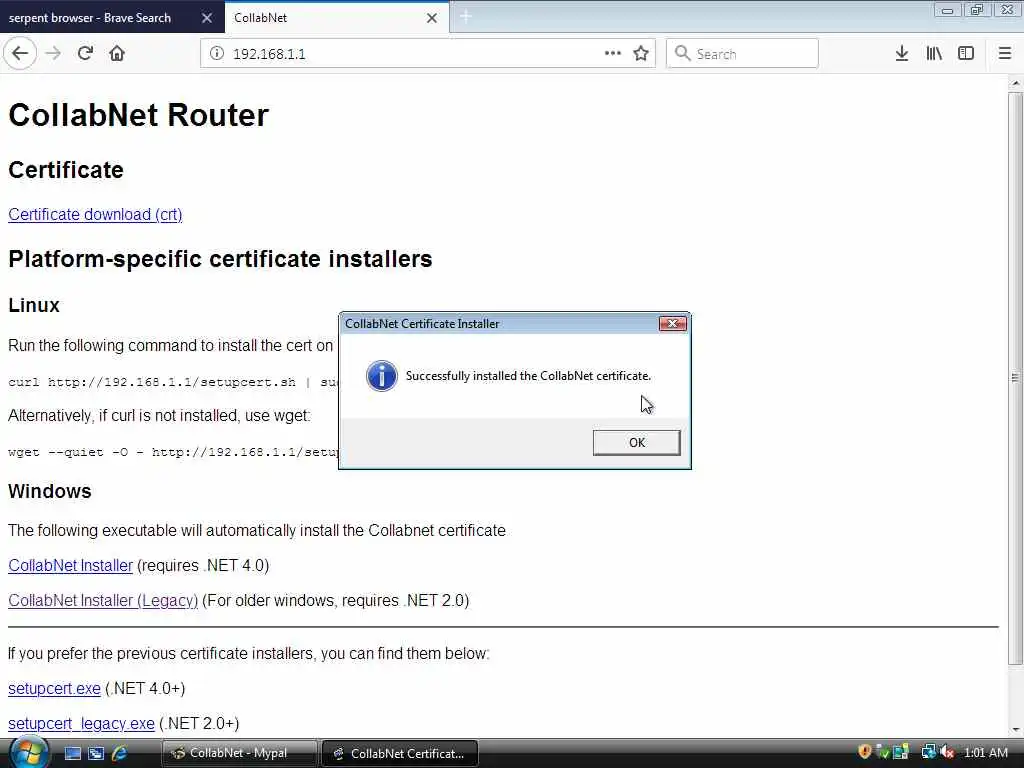Click the scrollbar down arrow
The height and width of the screenshot is (768, 1024).
1015,729
